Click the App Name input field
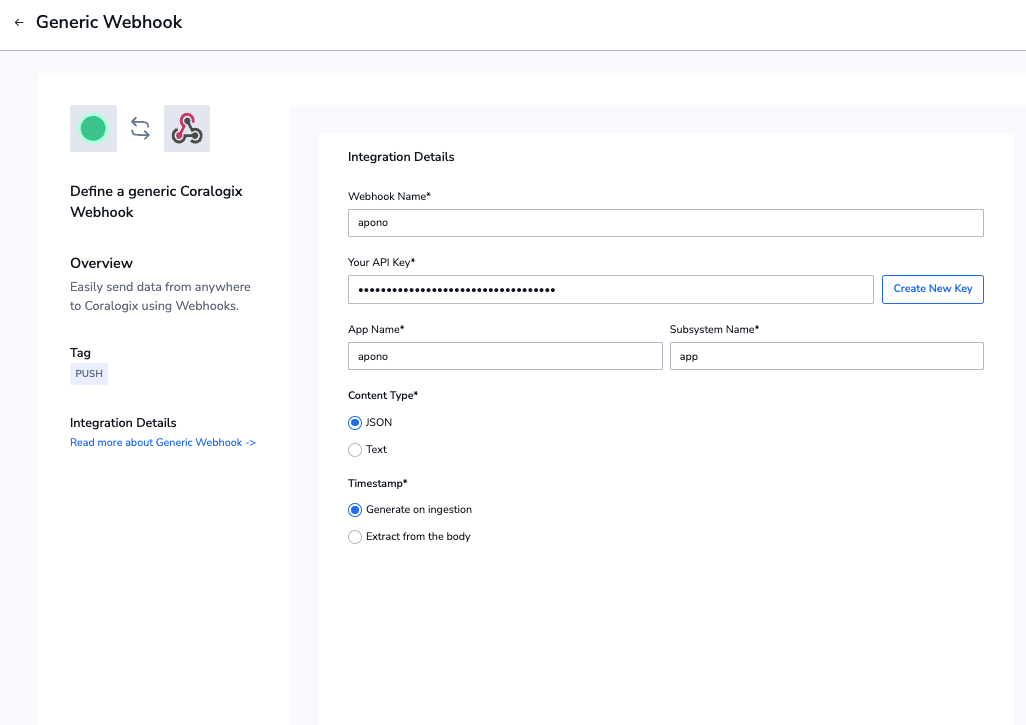This screenshot has width=1026, height=725. click(505, 356)
